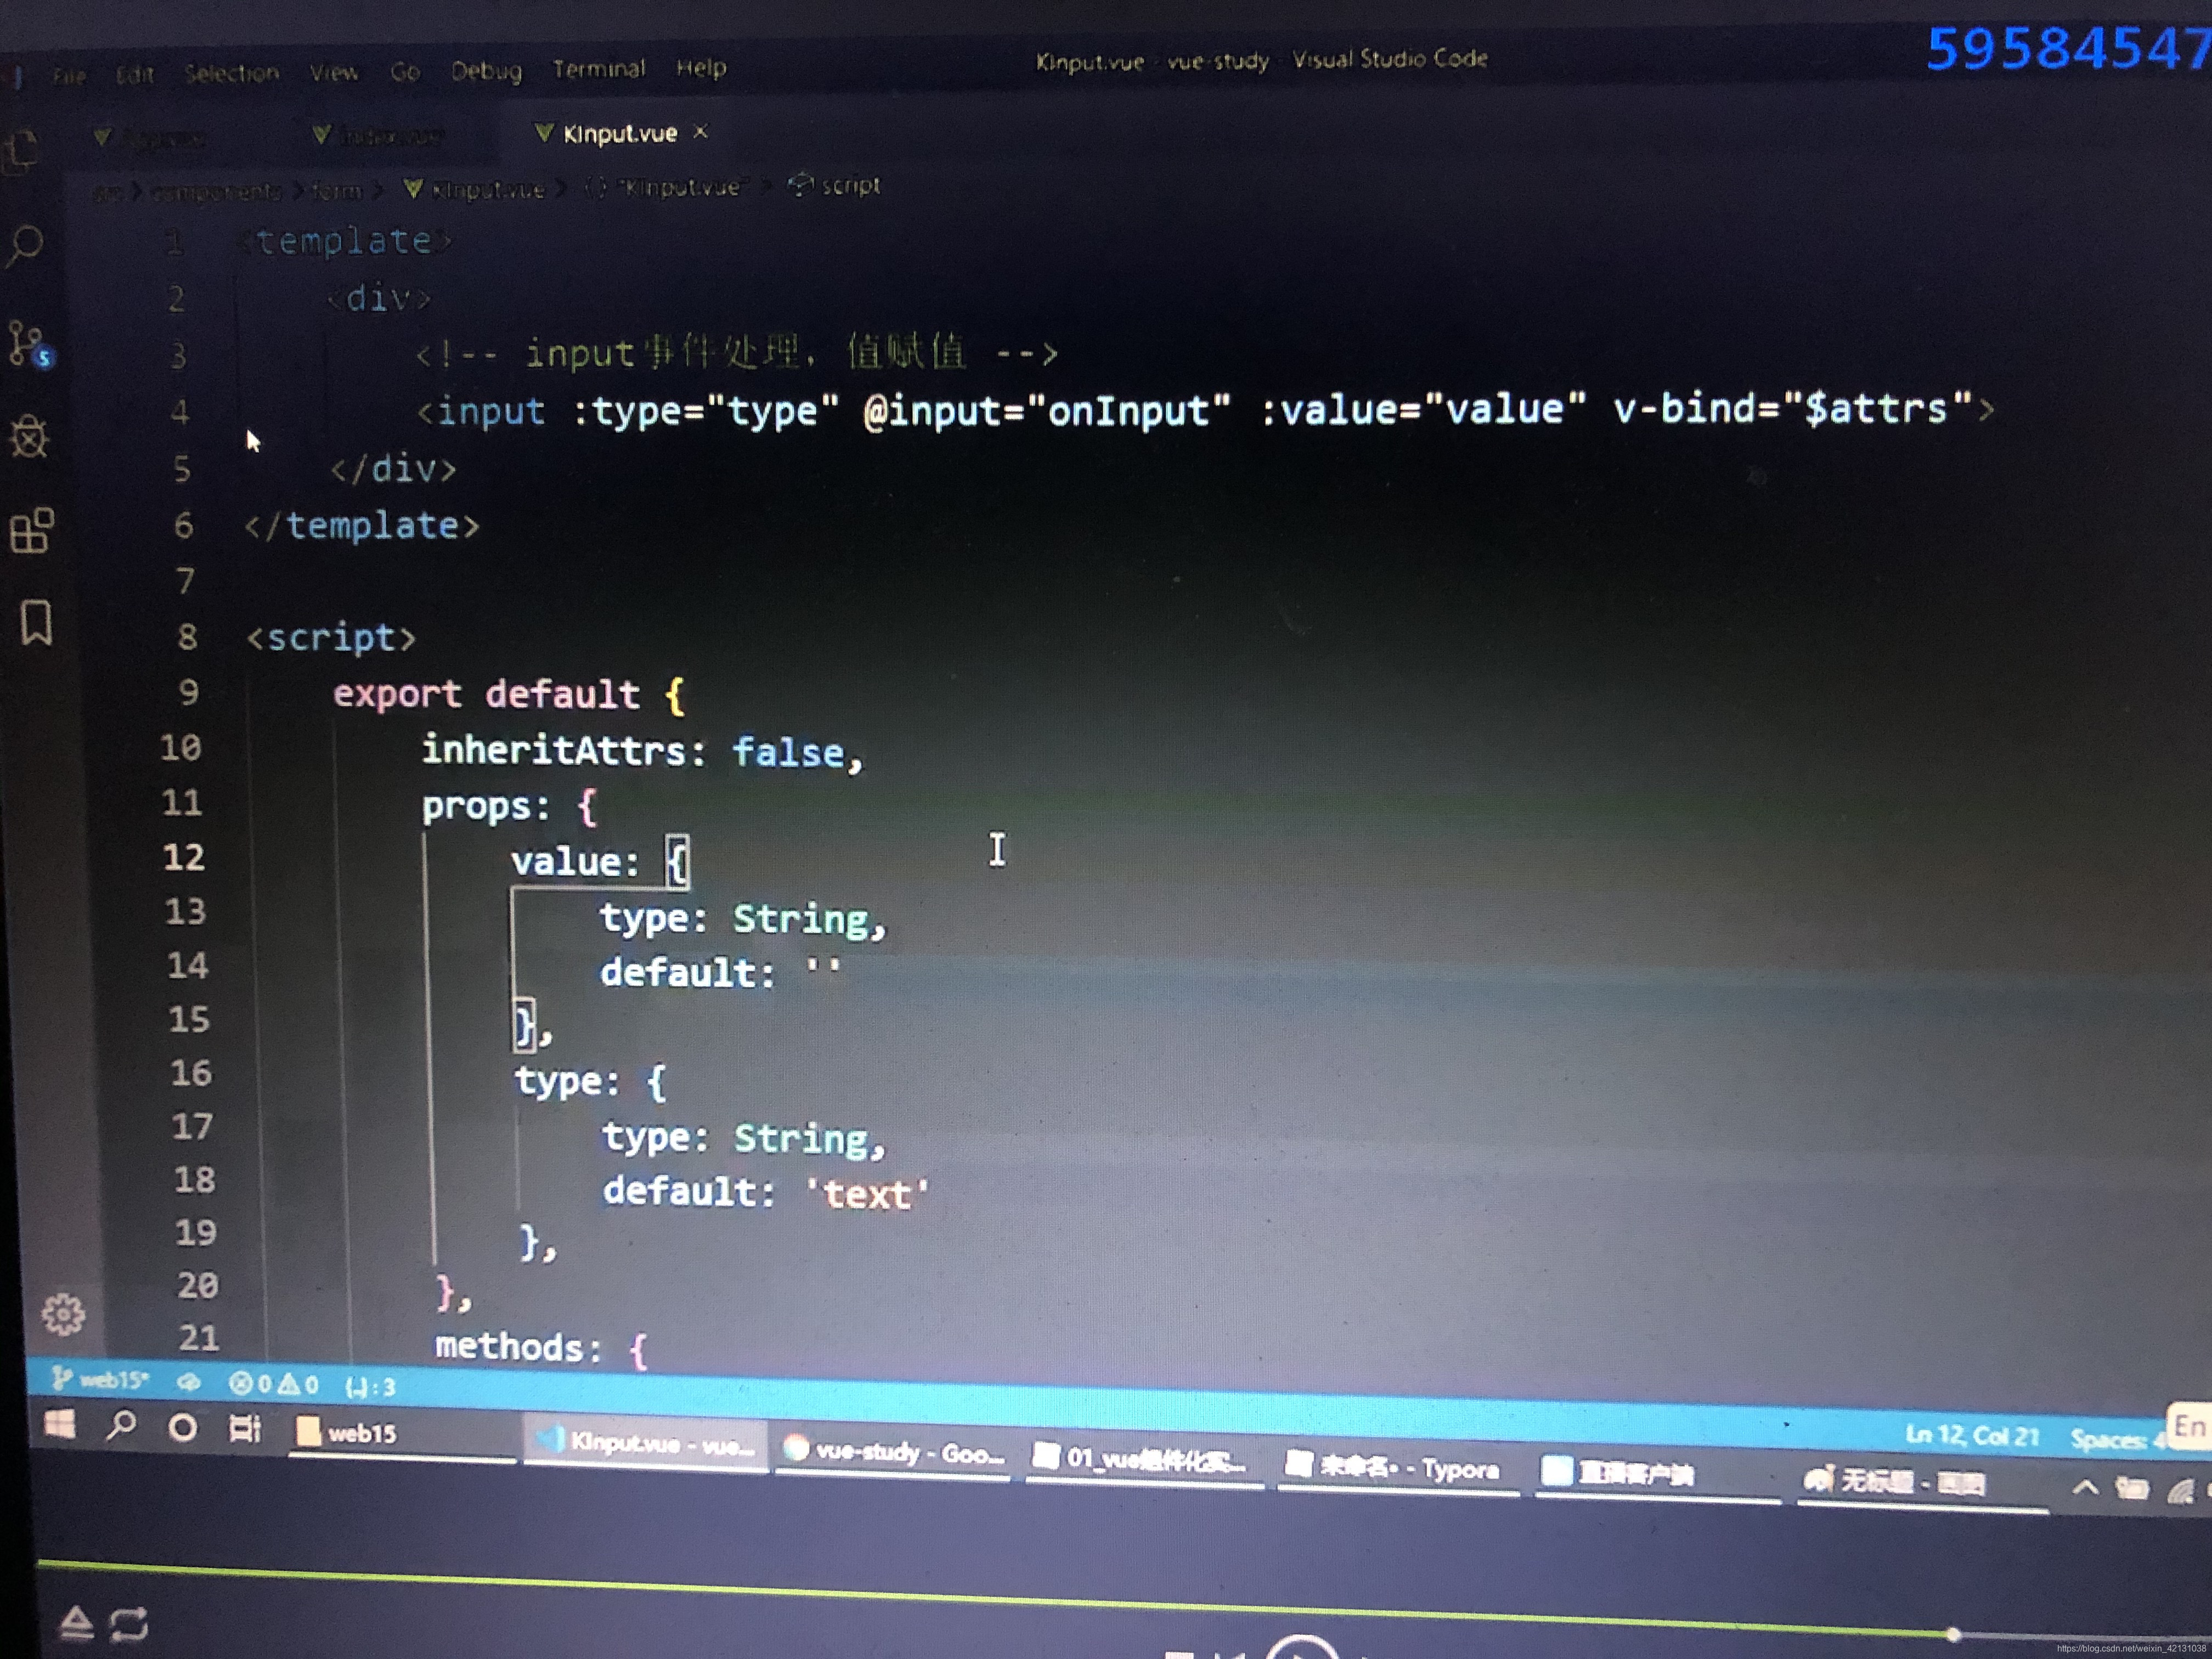Open the Extensions view icon
2212x1659 pixels.
tap(32, 530)
